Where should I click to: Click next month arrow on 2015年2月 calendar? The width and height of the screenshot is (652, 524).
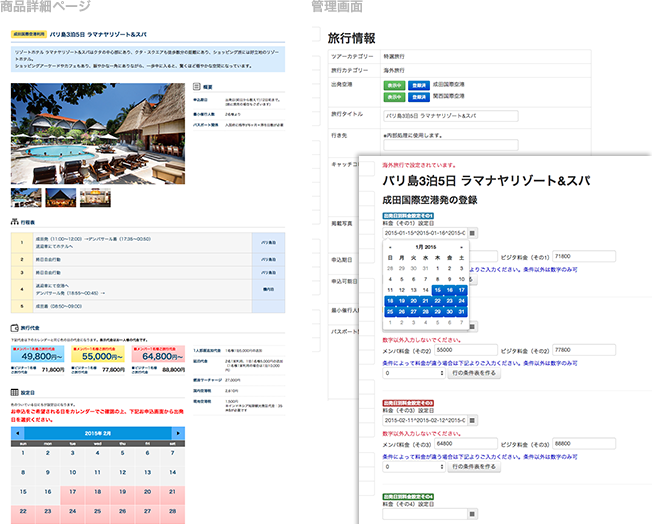[178, 433]
